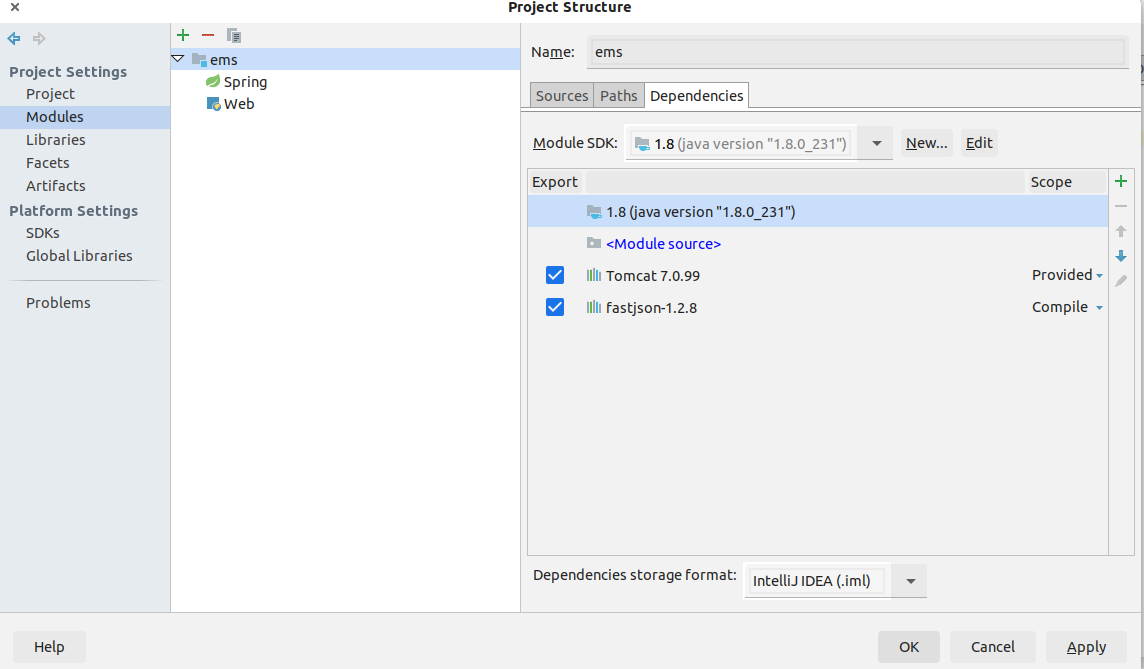The height and width of the screenshot is (669, 1144).
Task: Copy the selected module icon
Action: [x=233, y=35]
